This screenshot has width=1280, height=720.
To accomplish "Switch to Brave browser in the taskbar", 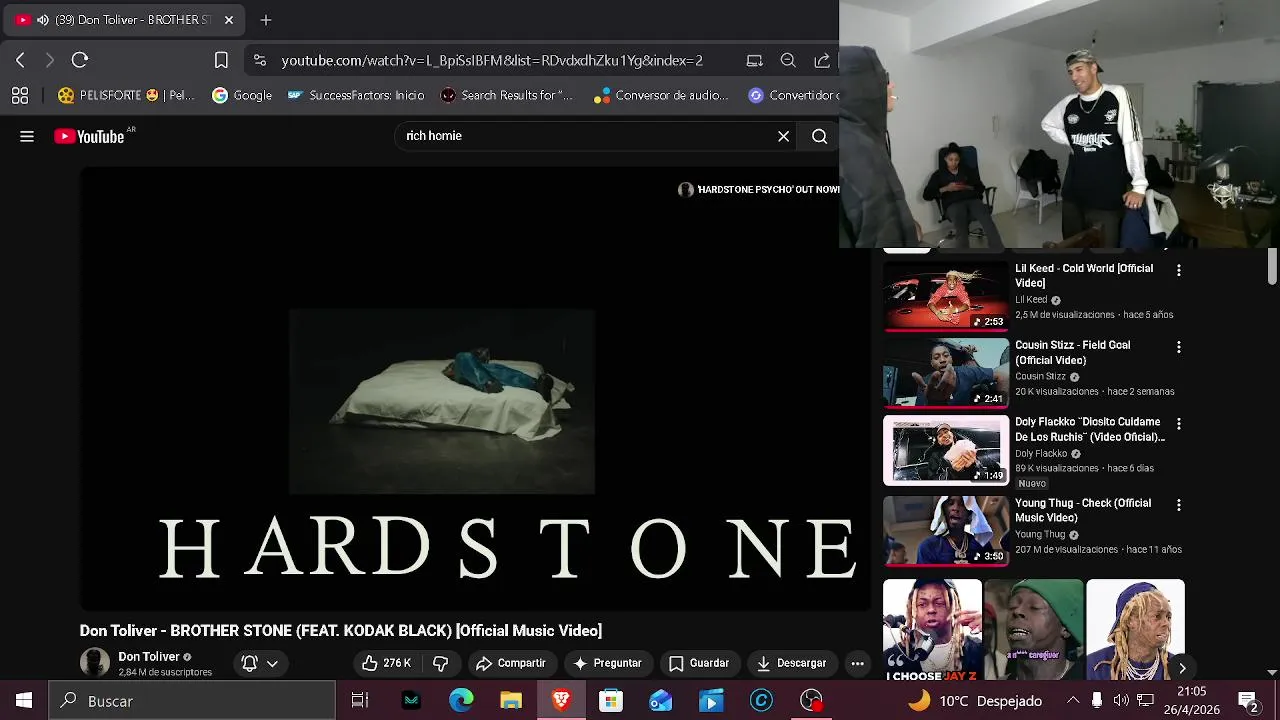I will coord(561,701).
